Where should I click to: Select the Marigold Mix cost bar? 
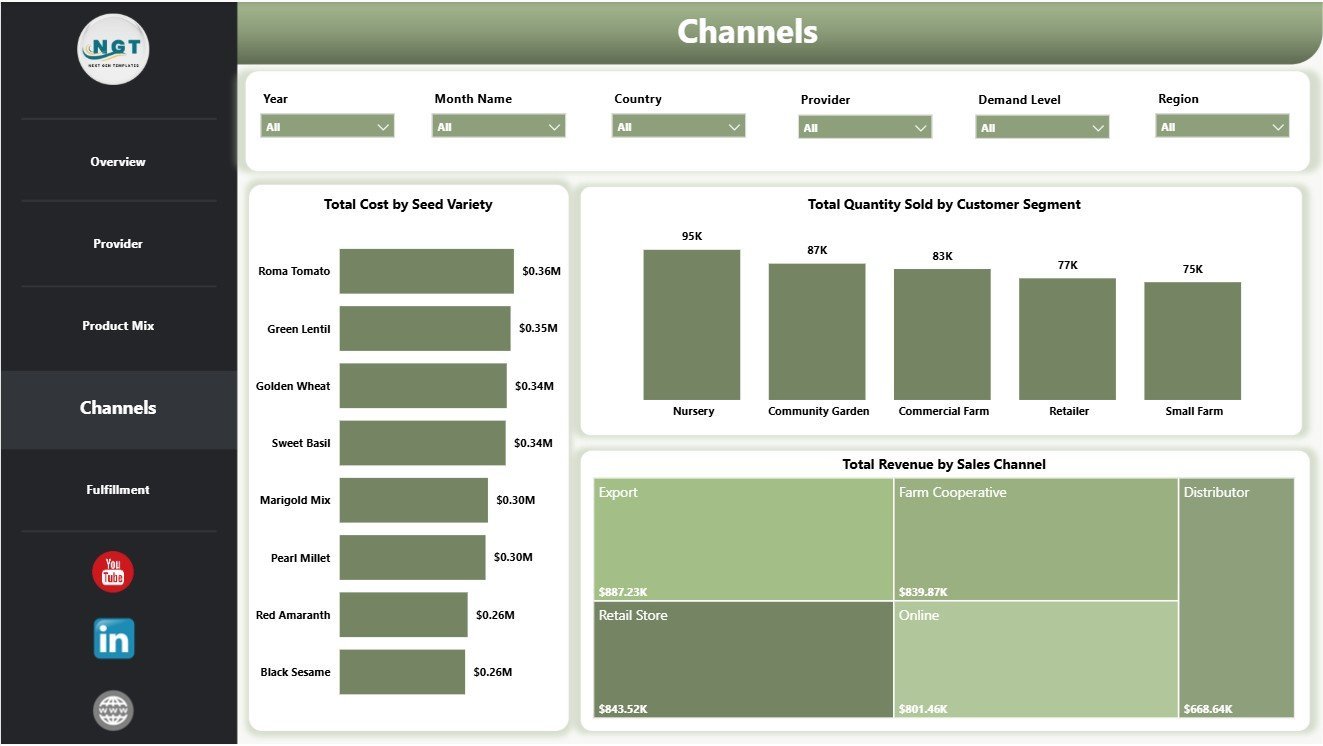(413, 500)
